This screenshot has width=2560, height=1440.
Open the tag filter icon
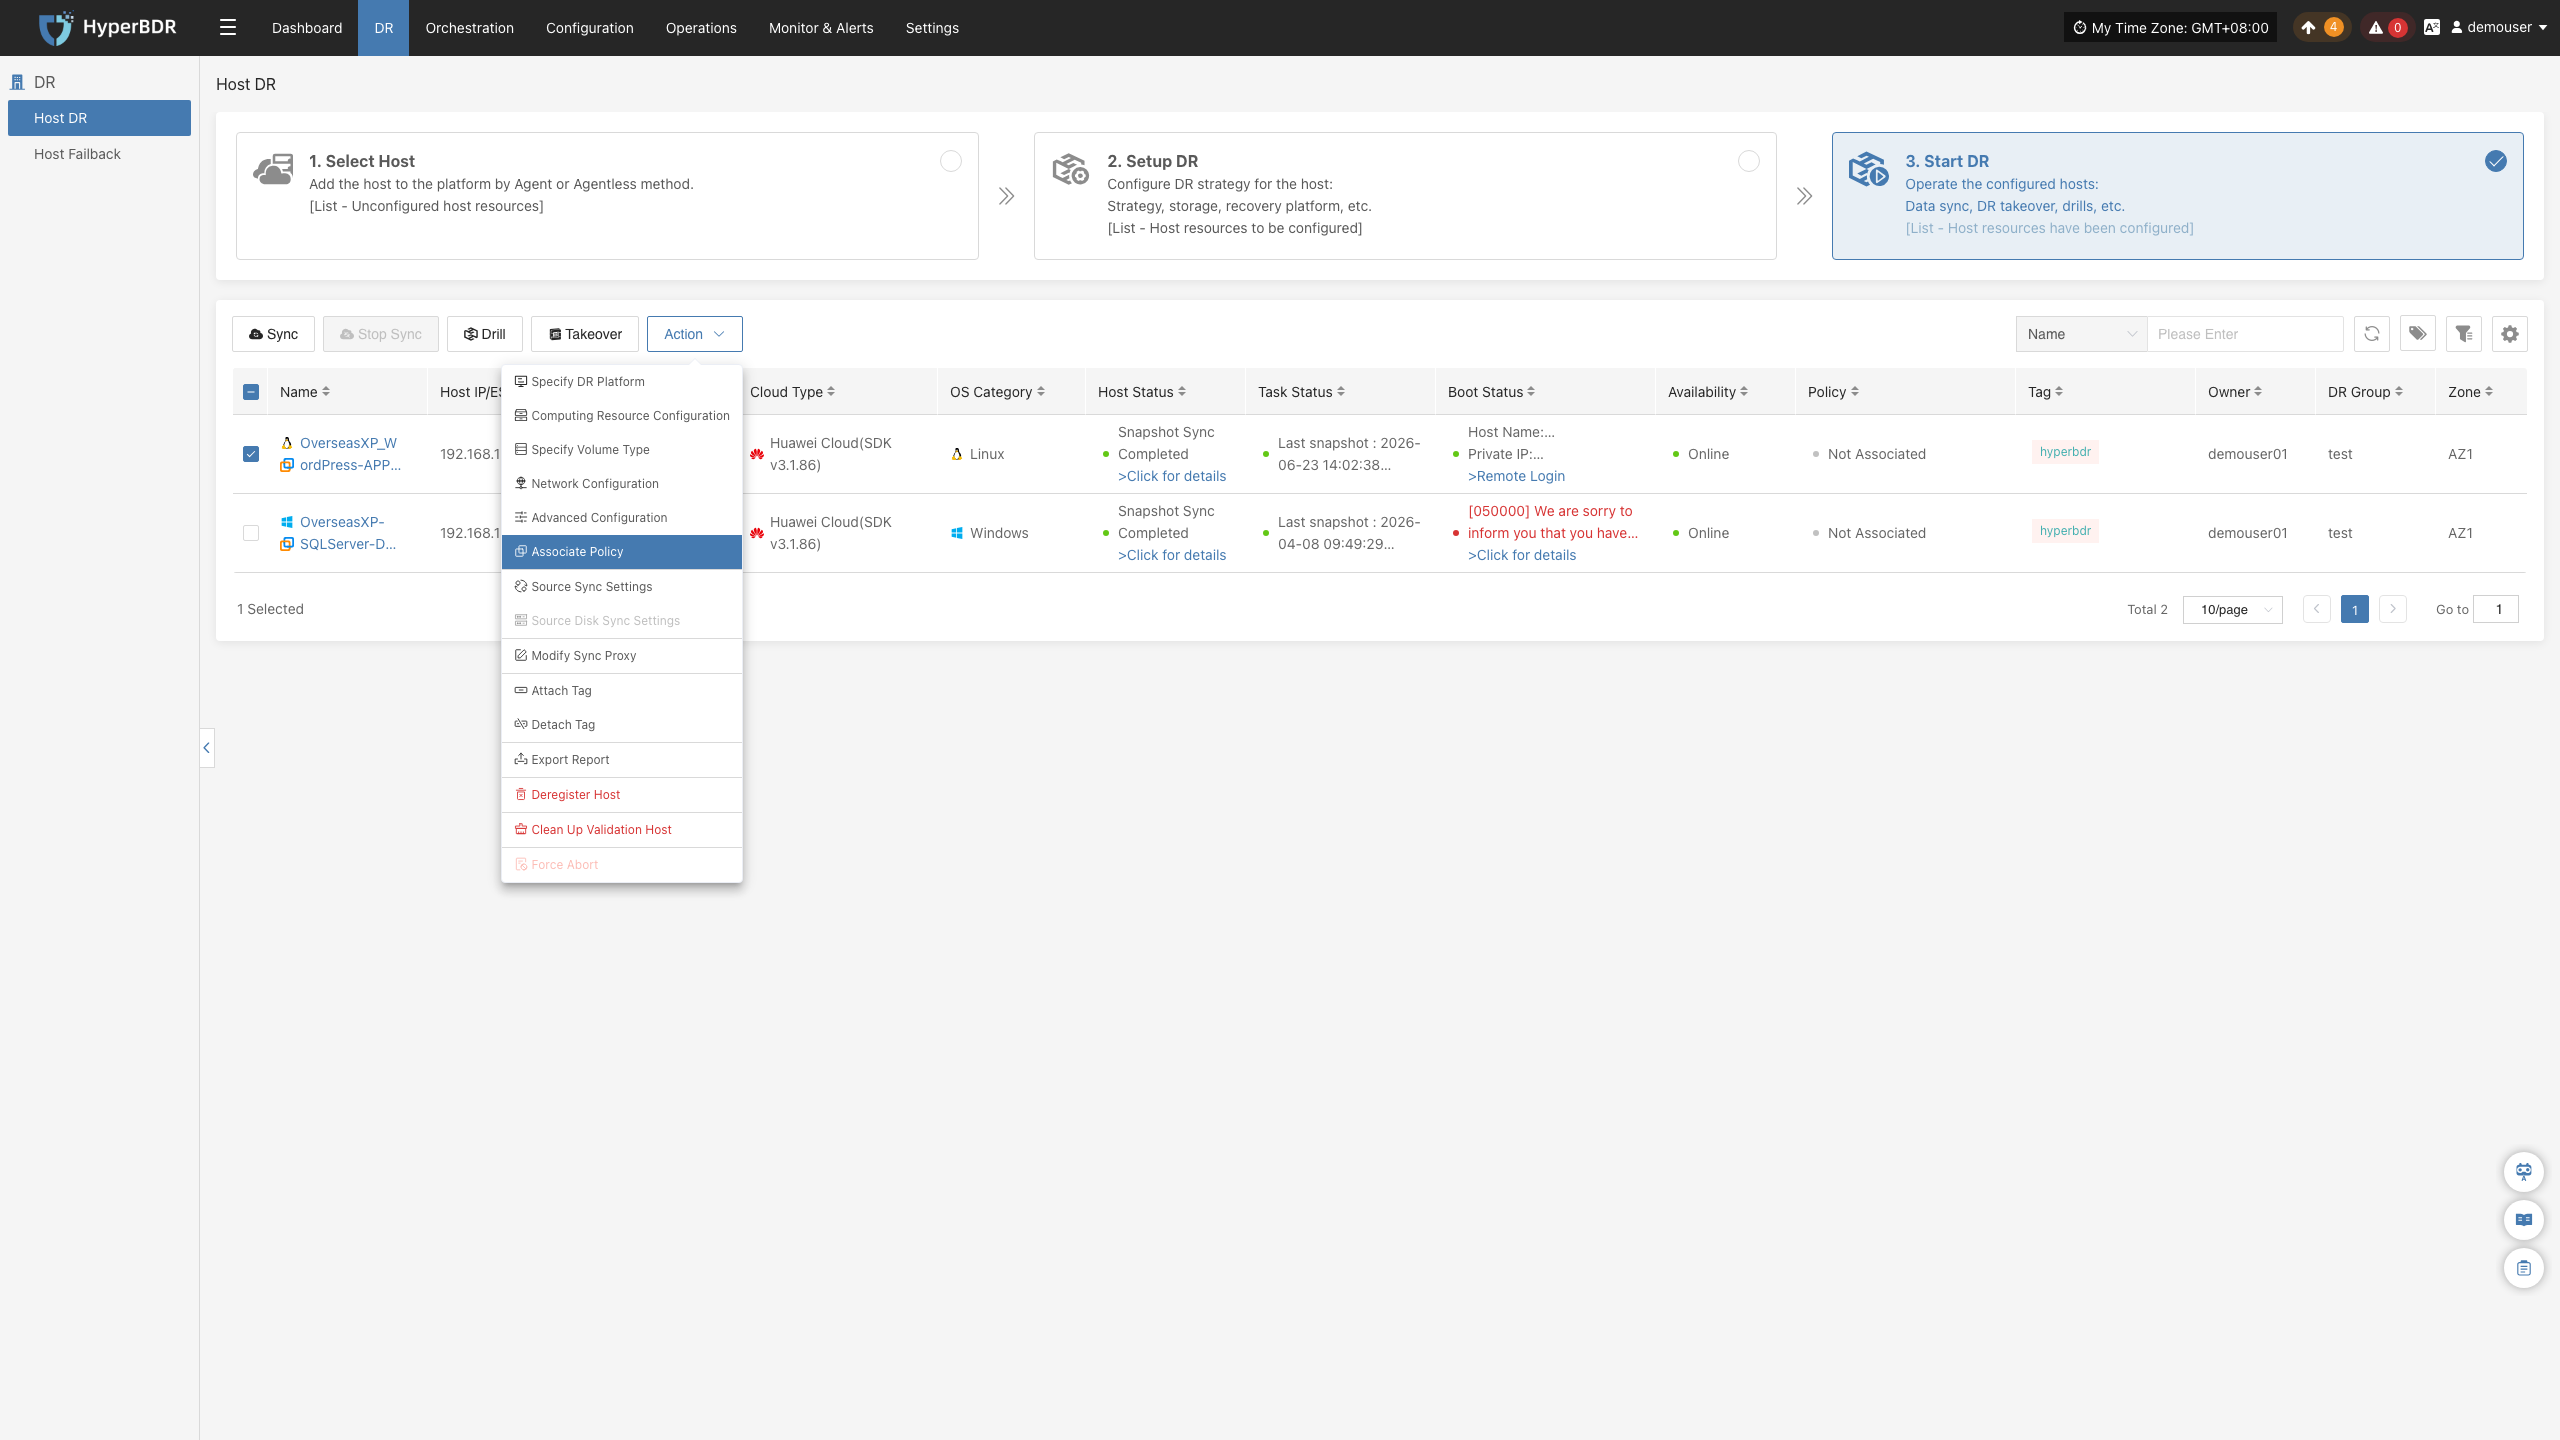[x=2418, y=334]
